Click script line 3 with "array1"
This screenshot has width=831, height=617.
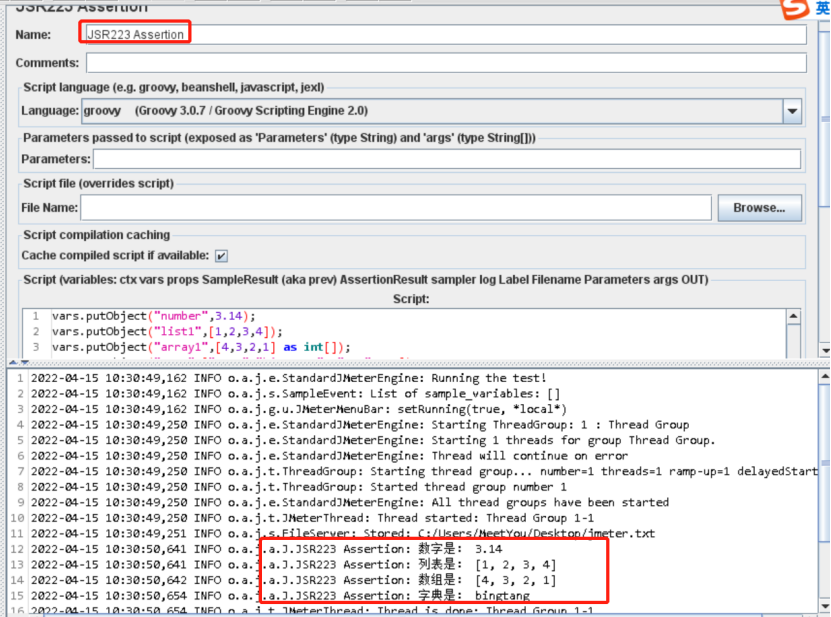pyautogui.click(x=201, y=347)
